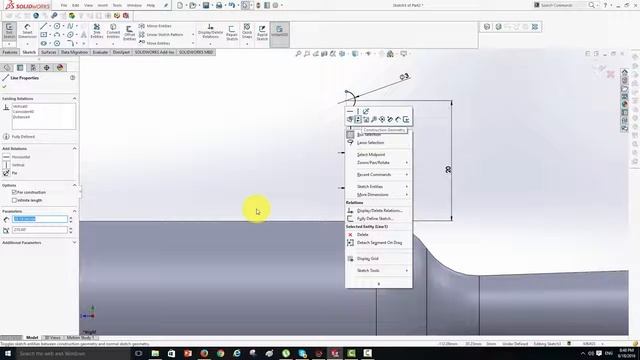Image resolution: width=640 pixels, height=360 pixels.
Task: Click the Mirror Entities command
Action: 155,26
